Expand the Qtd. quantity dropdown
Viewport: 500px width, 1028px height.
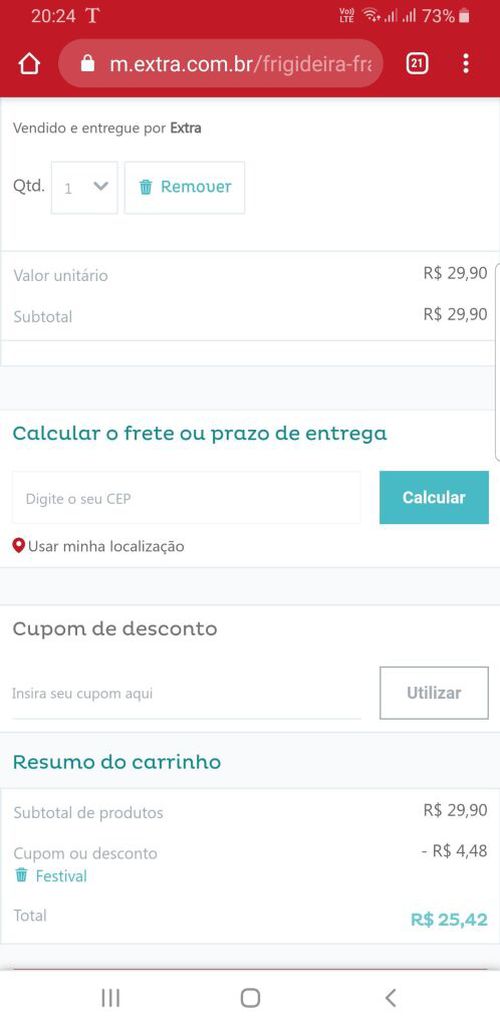85,188
